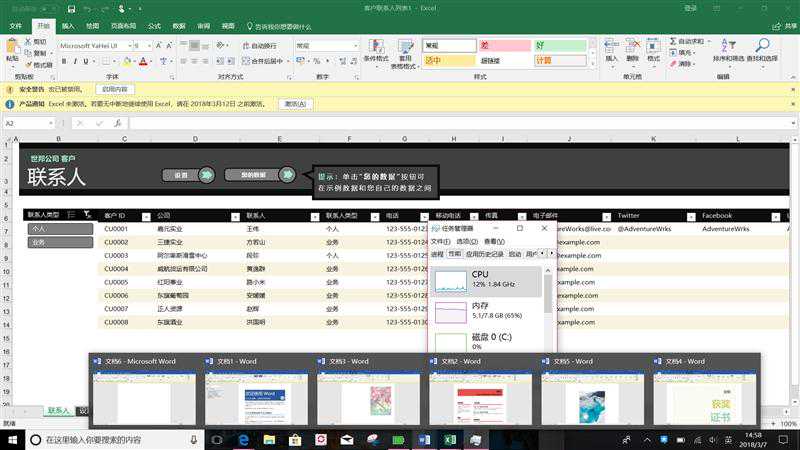Click the Conditional Formatting (条件格式) icon

(375, 52)
